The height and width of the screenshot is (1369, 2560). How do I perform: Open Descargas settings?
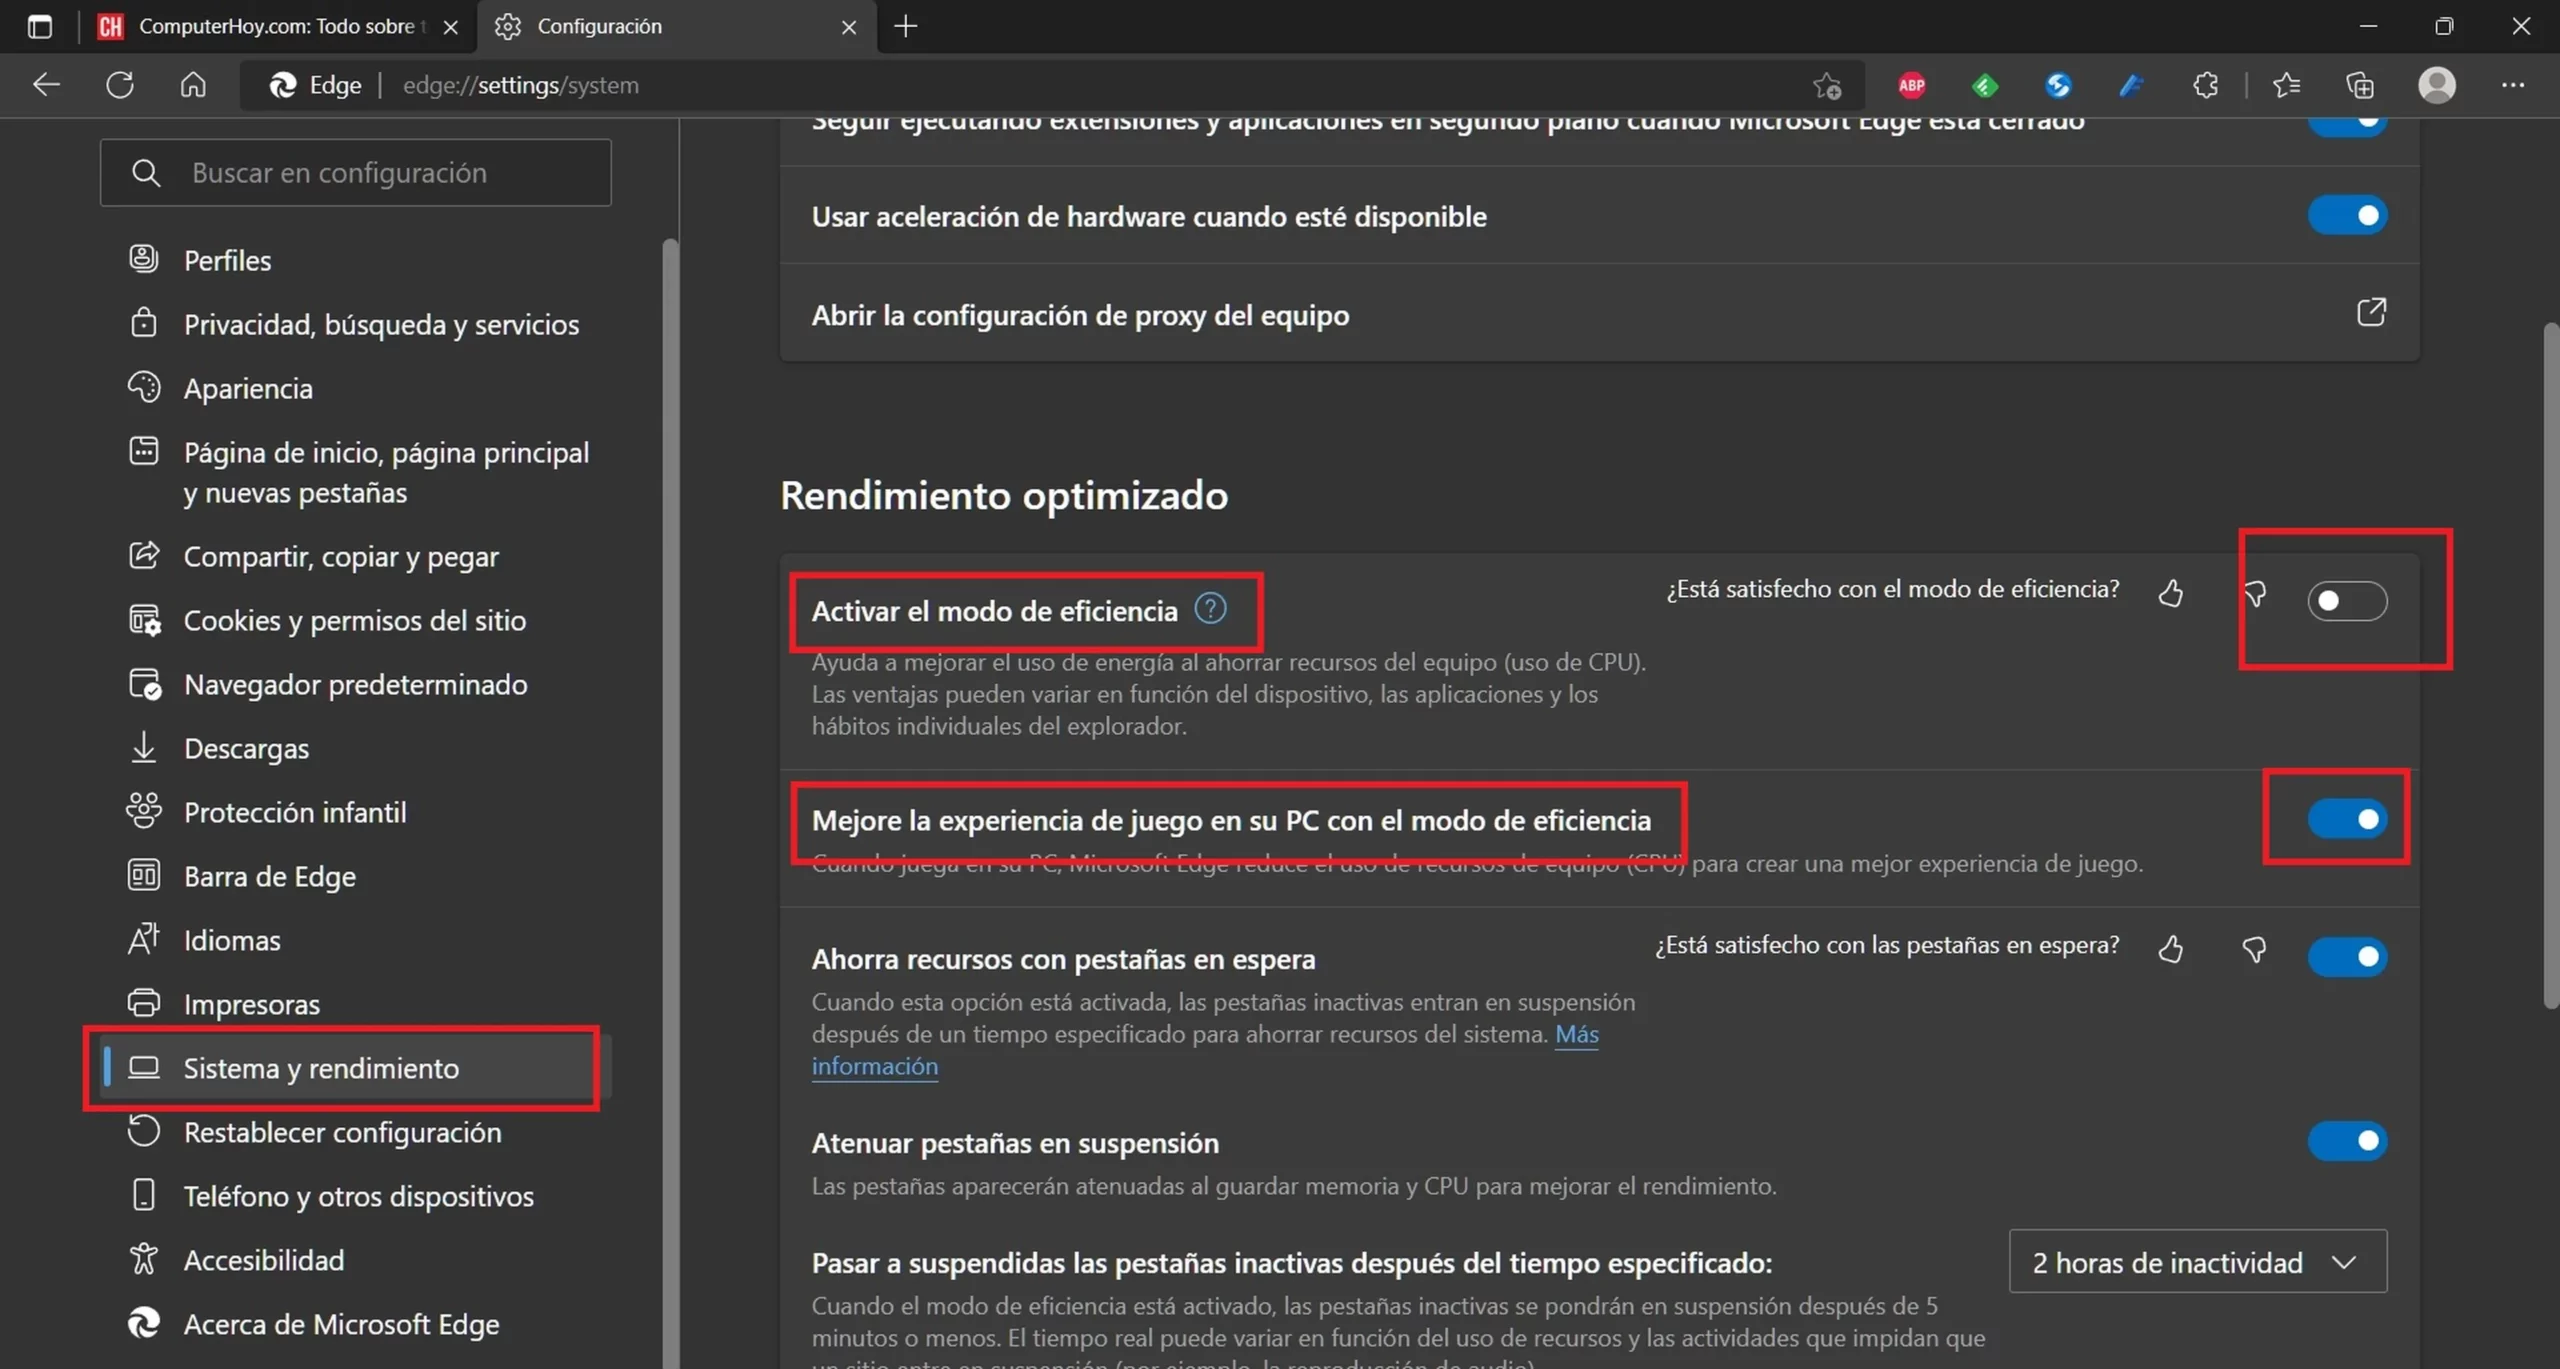point(355,748)
